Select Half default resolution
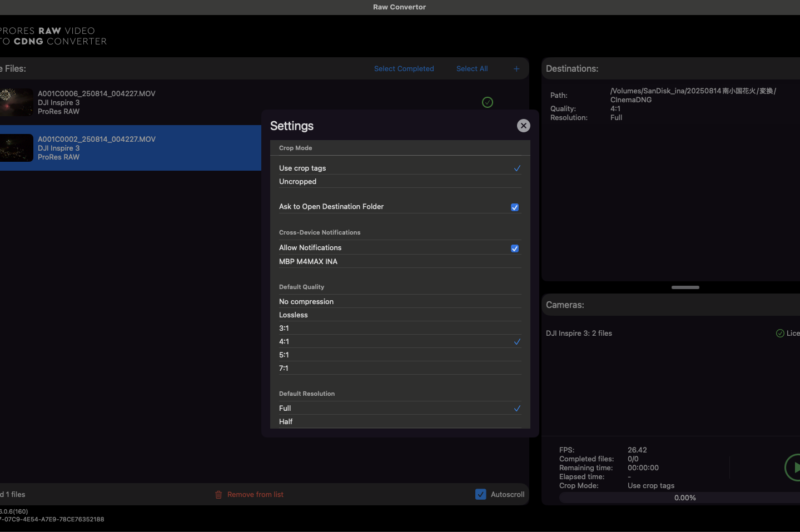This screenshot has height=532, width=800. (400, 421)
